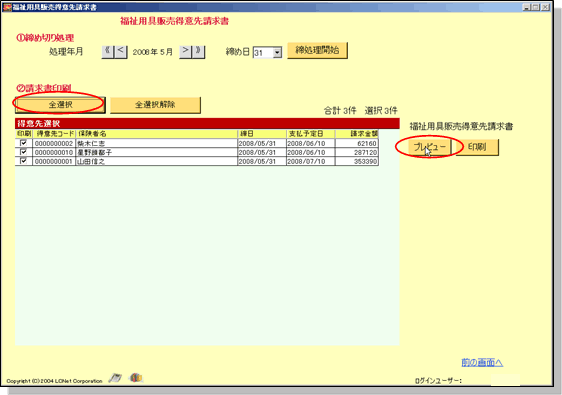Click the telephone icon near the copyright text
Viewport: 562px width, 395px height.
pos(115,377)
